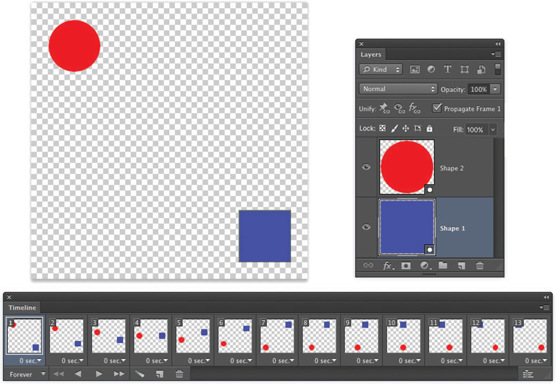Lock artboard nesting icon

(x=418, y=128)
